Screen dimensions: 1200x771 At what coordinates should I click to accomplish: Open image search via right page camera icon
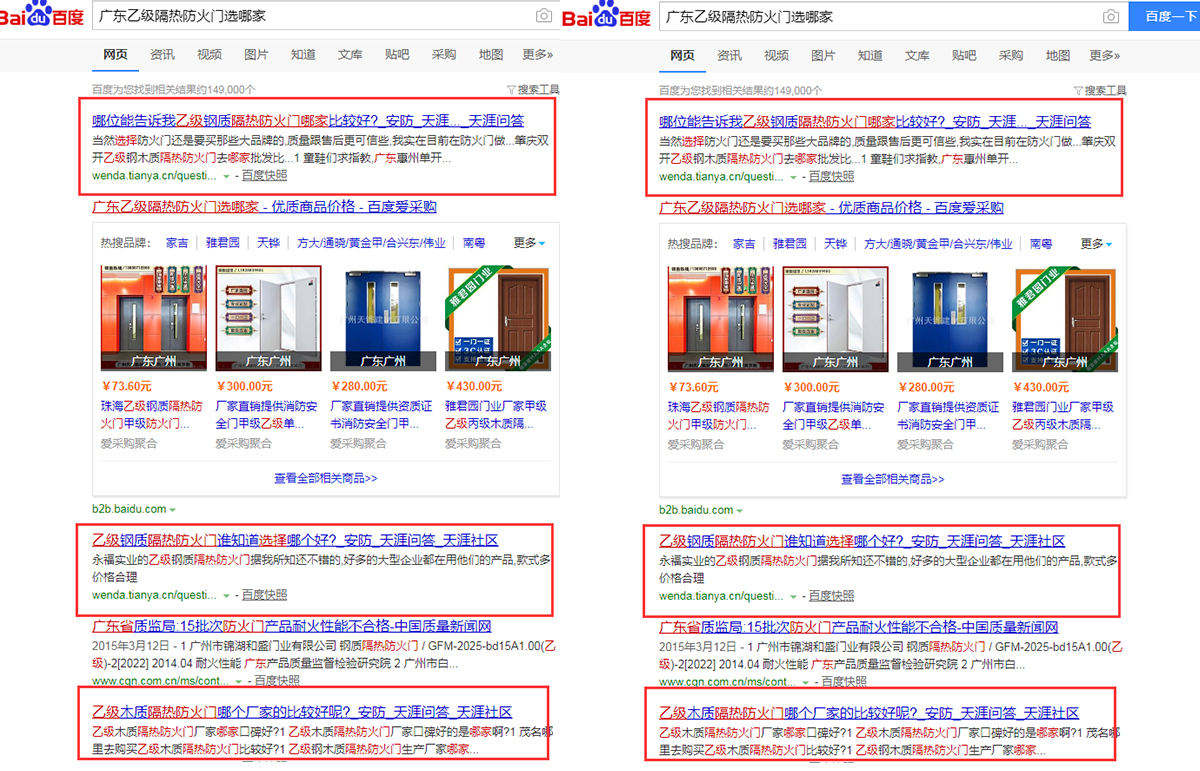tap(1110, 17)
